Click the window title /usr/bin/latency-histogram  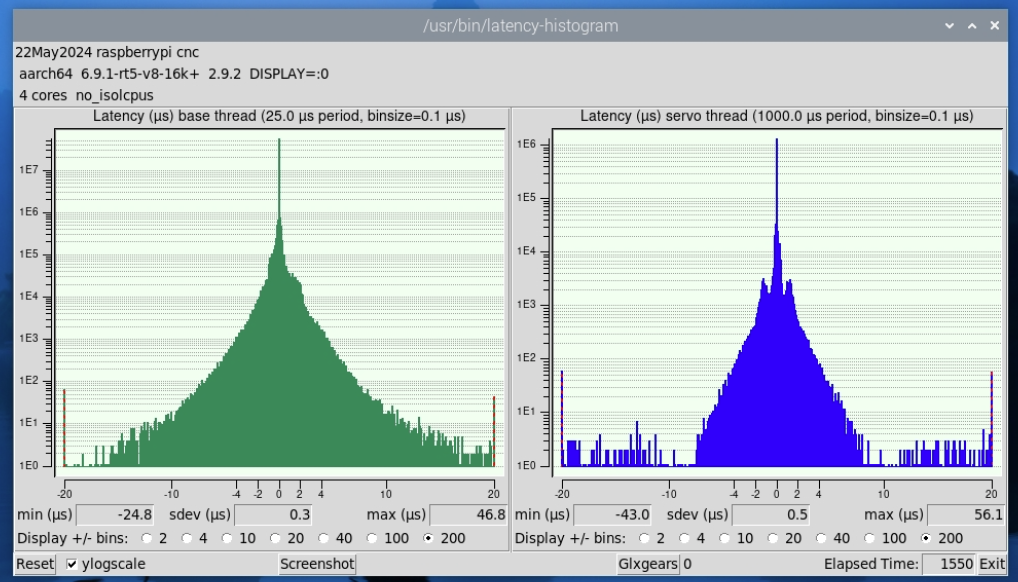[x=521, y=26]
